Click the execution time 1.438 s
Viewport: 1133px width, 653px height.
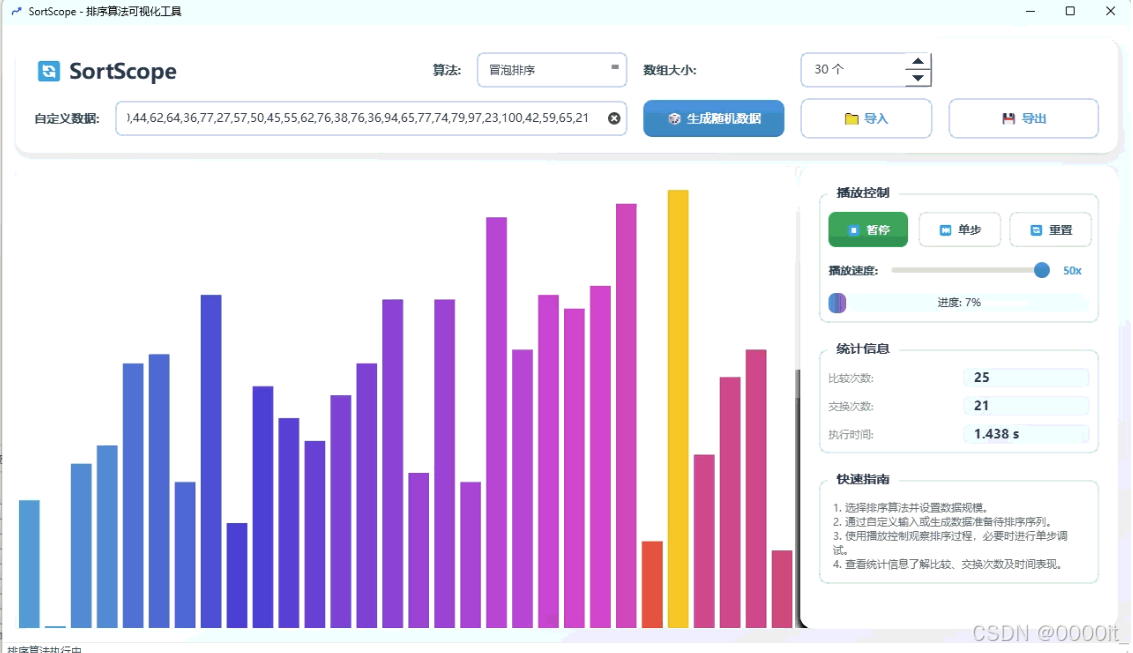click(x=996, y=434)
